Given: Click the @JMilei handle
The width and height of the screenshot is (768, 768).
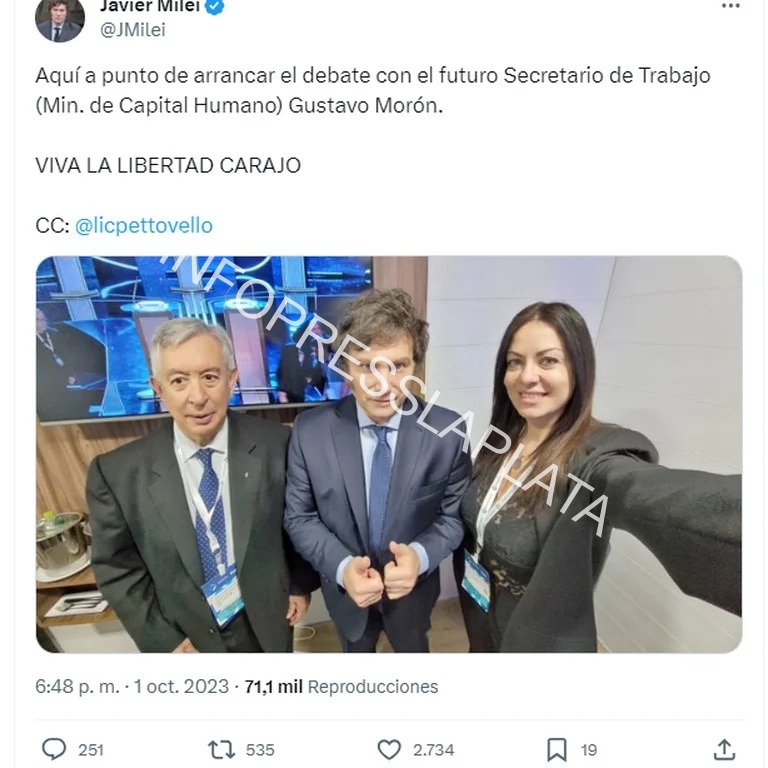Looking at the screenshot, I should pos(132,30).
